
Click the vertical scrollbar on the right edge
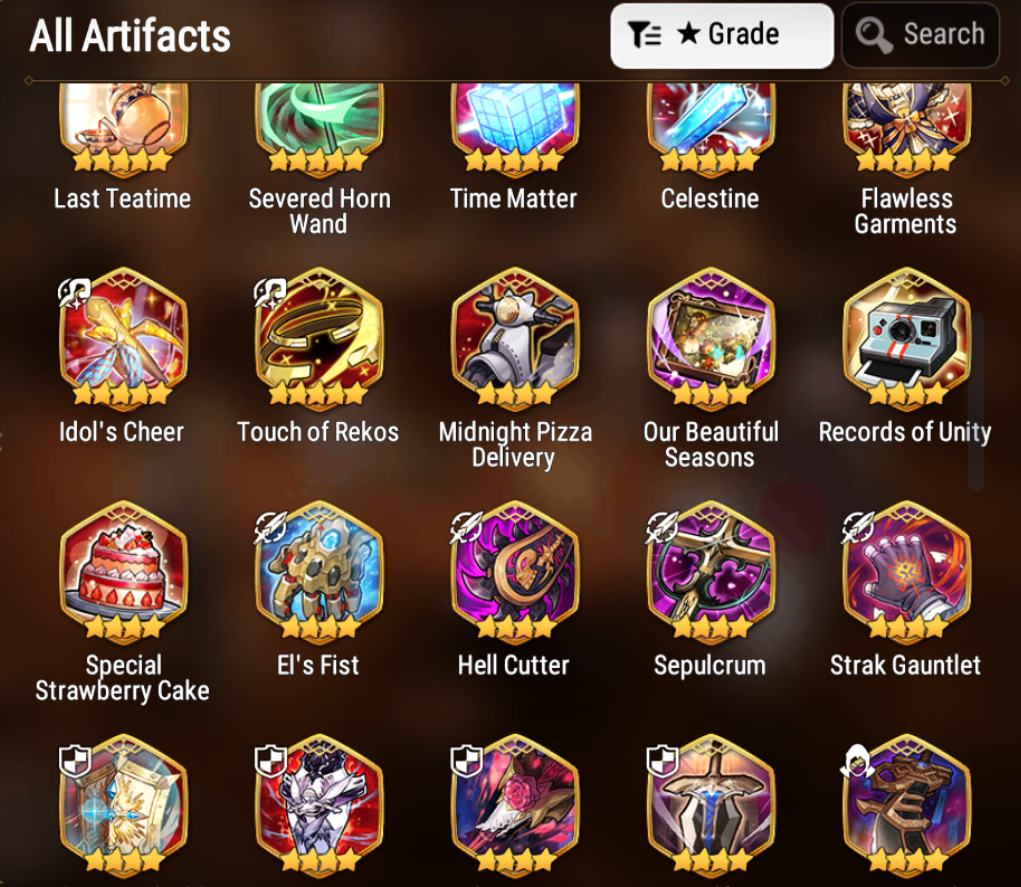pos(975,401)
